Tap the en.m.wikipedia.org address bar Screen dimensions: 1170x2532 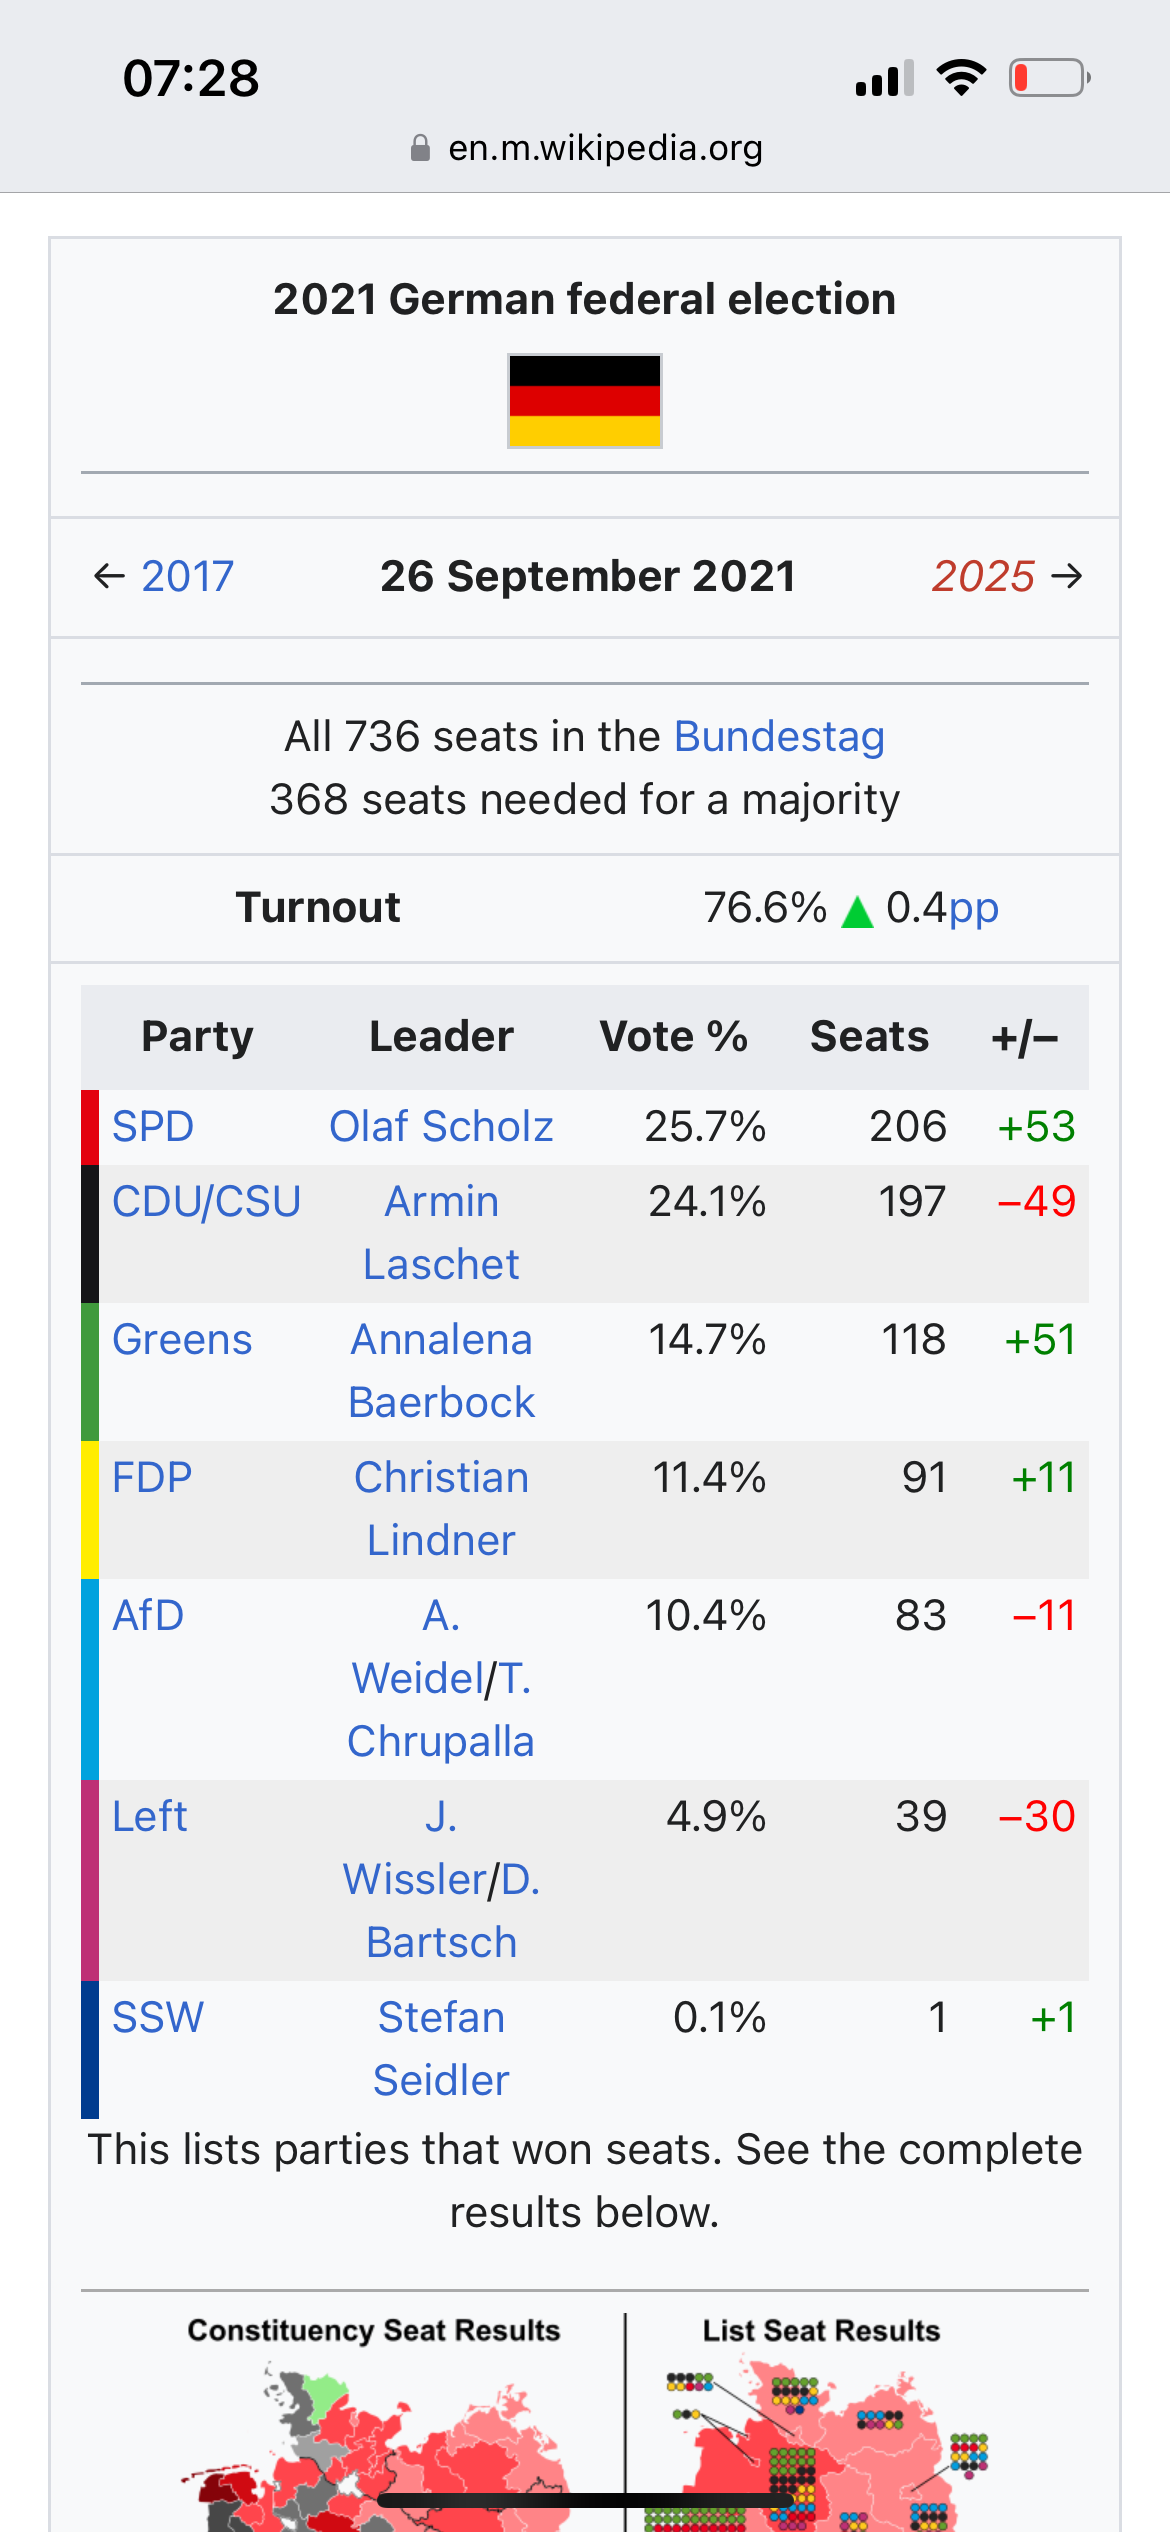click(x=585, y=148)
